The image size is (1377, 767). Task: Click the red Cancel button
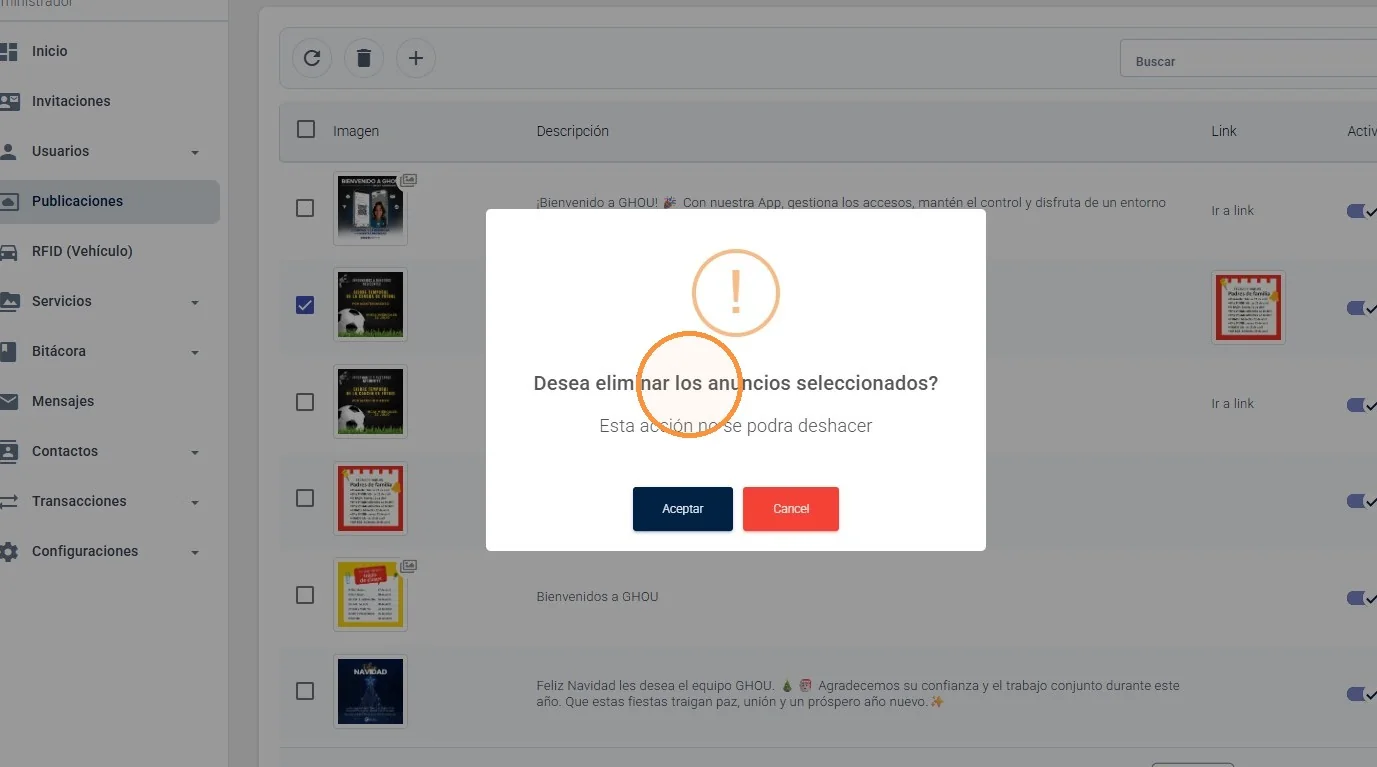pyautogui.click(x=791, y=509)
